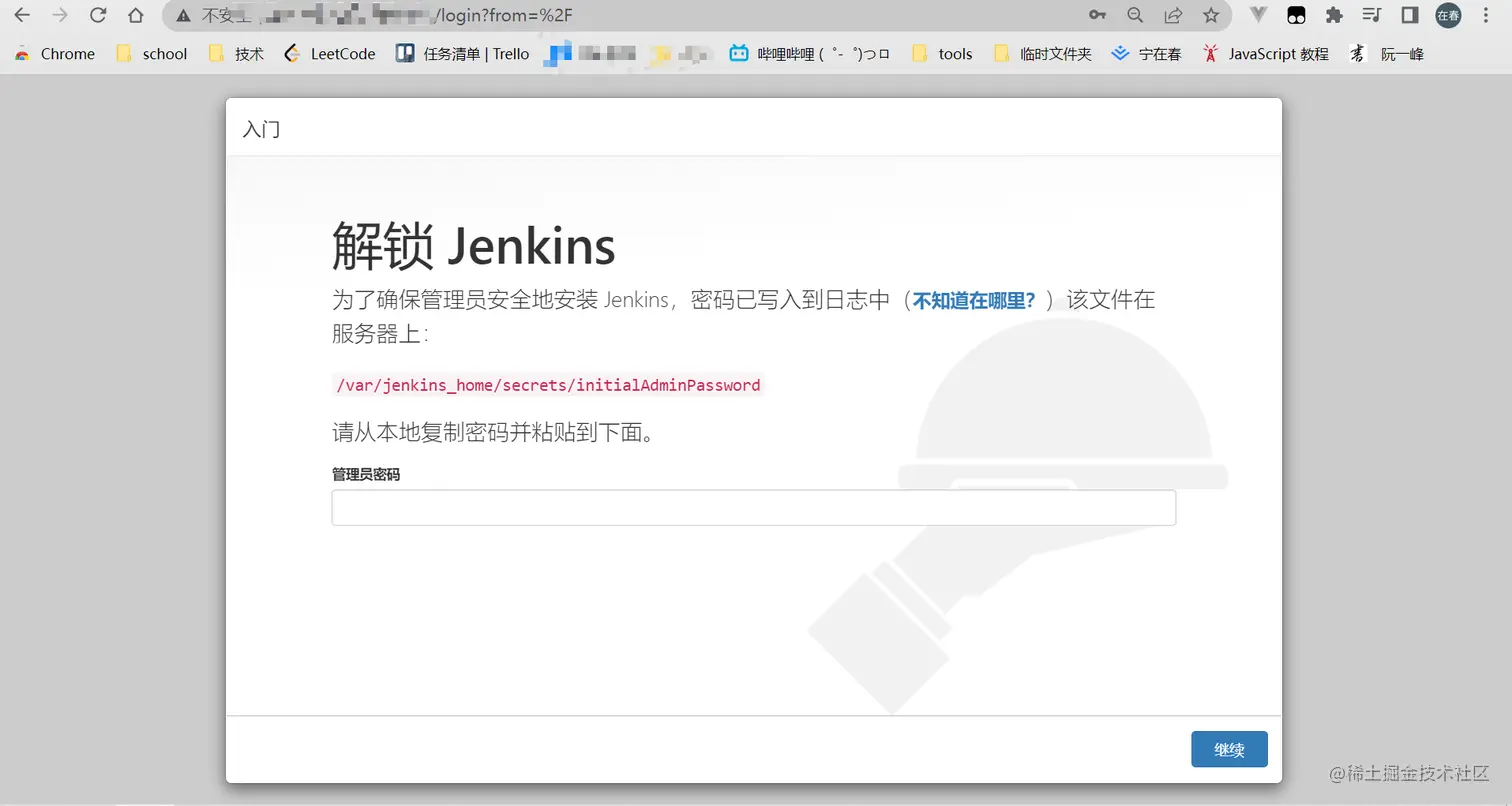
Task: Open the 宁在春 bookmark
Action: [x=1147, y=54]
